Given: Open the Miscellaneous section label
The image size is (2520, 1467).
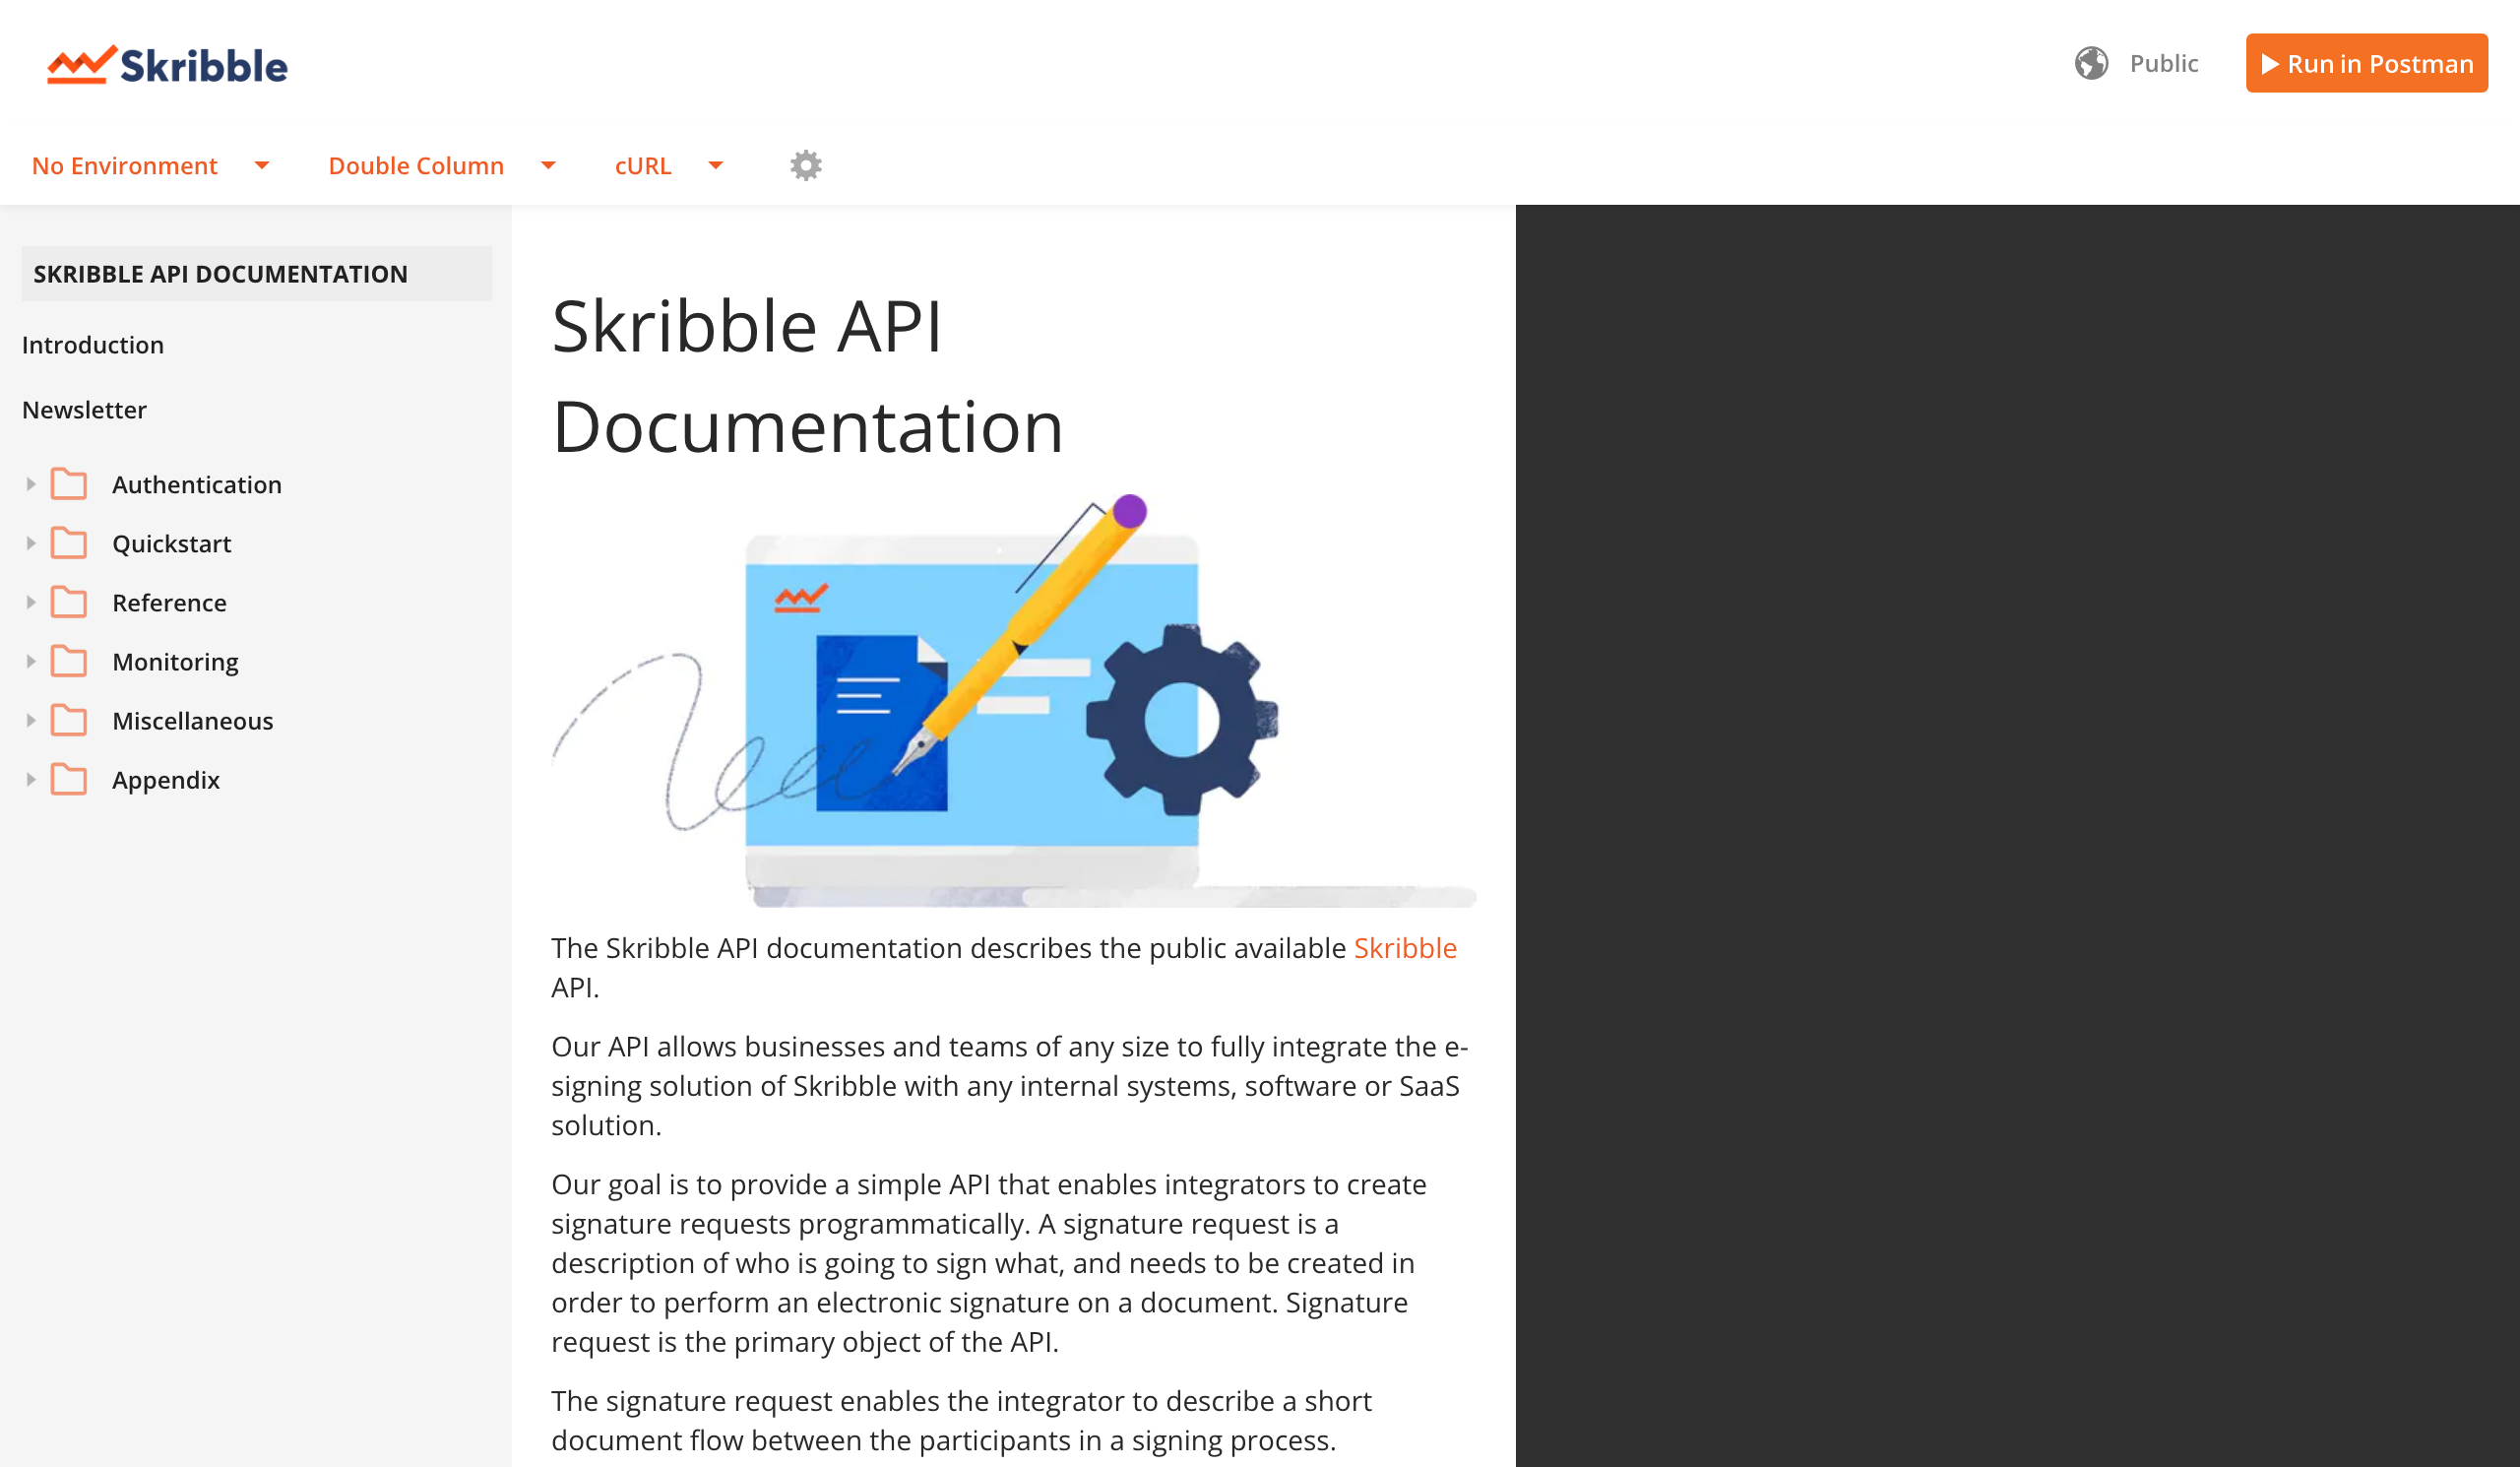Looking at the screenshot, I should 192,720.
